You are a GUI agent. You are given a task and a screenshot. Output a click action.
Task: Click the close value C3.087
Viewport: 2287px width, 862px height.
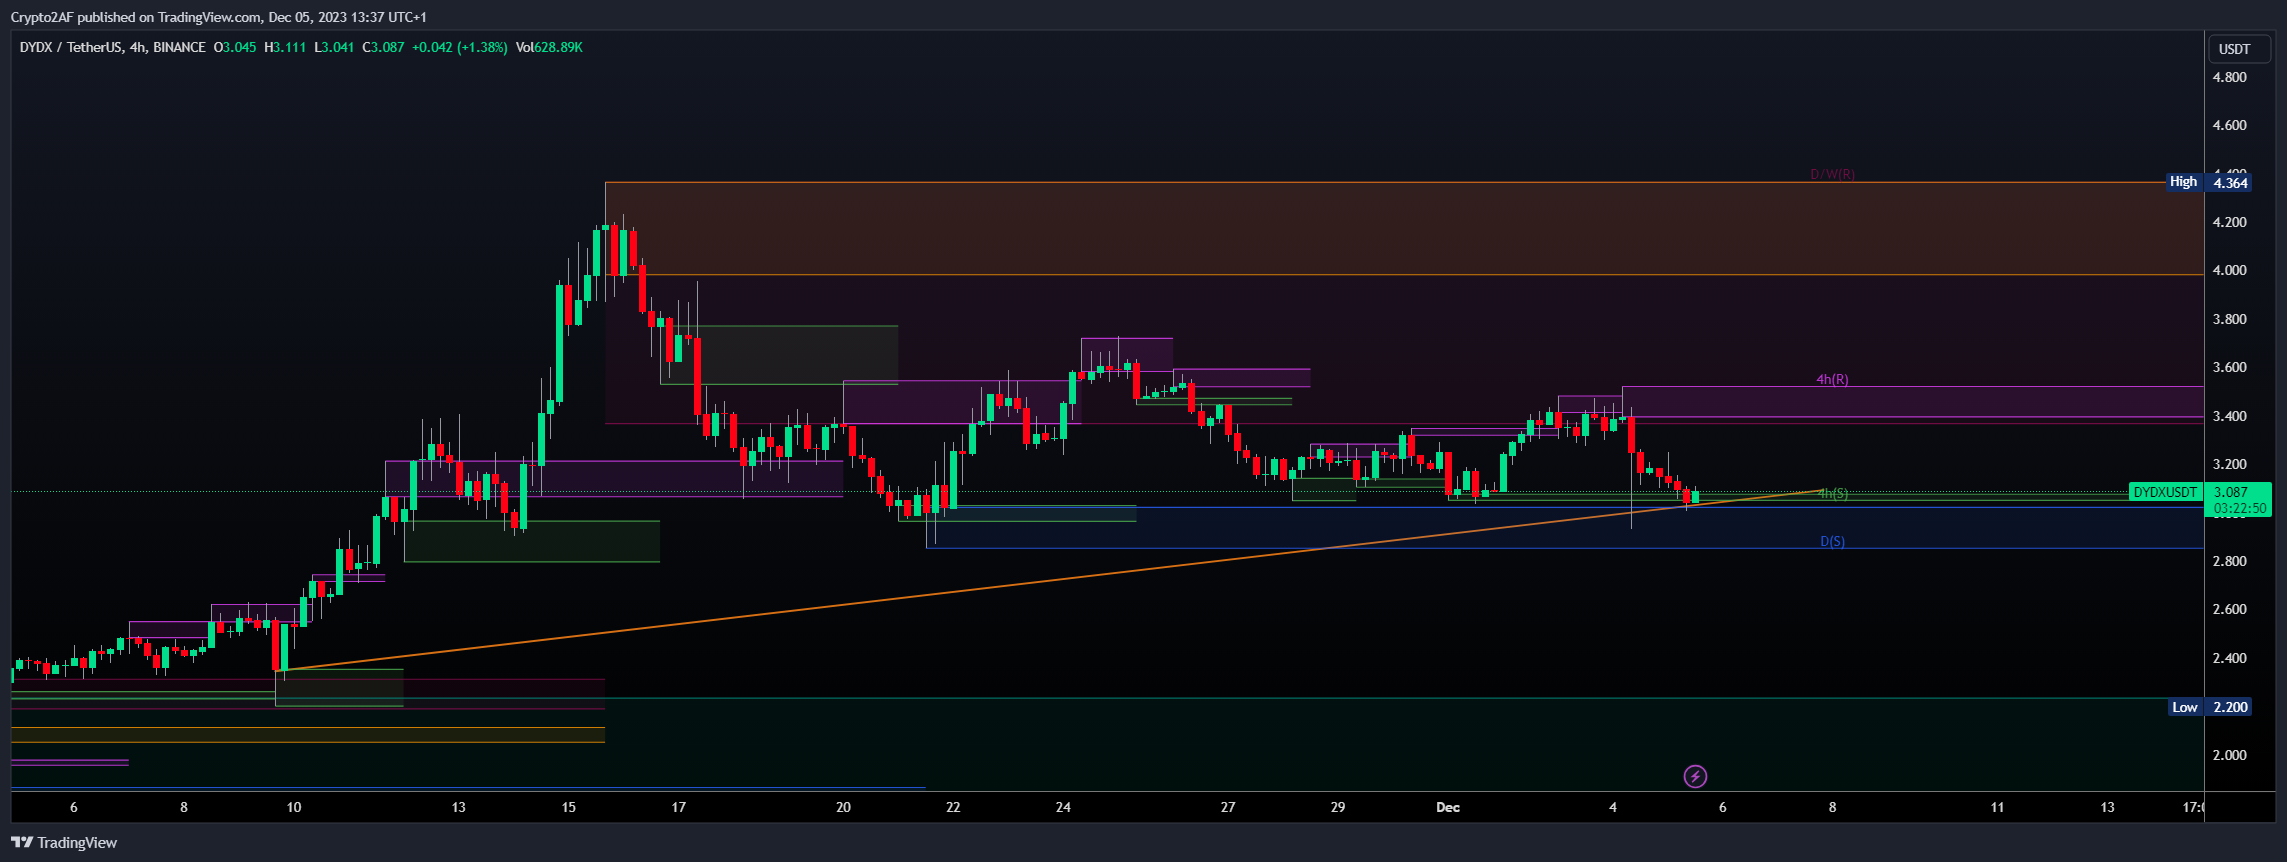coord(383,47)
